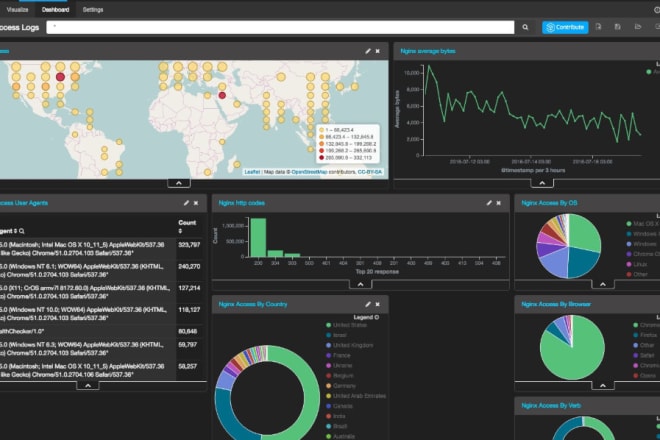Click the 58,257 count cell
Screen dimensions: 660x440
click(188, 366)
